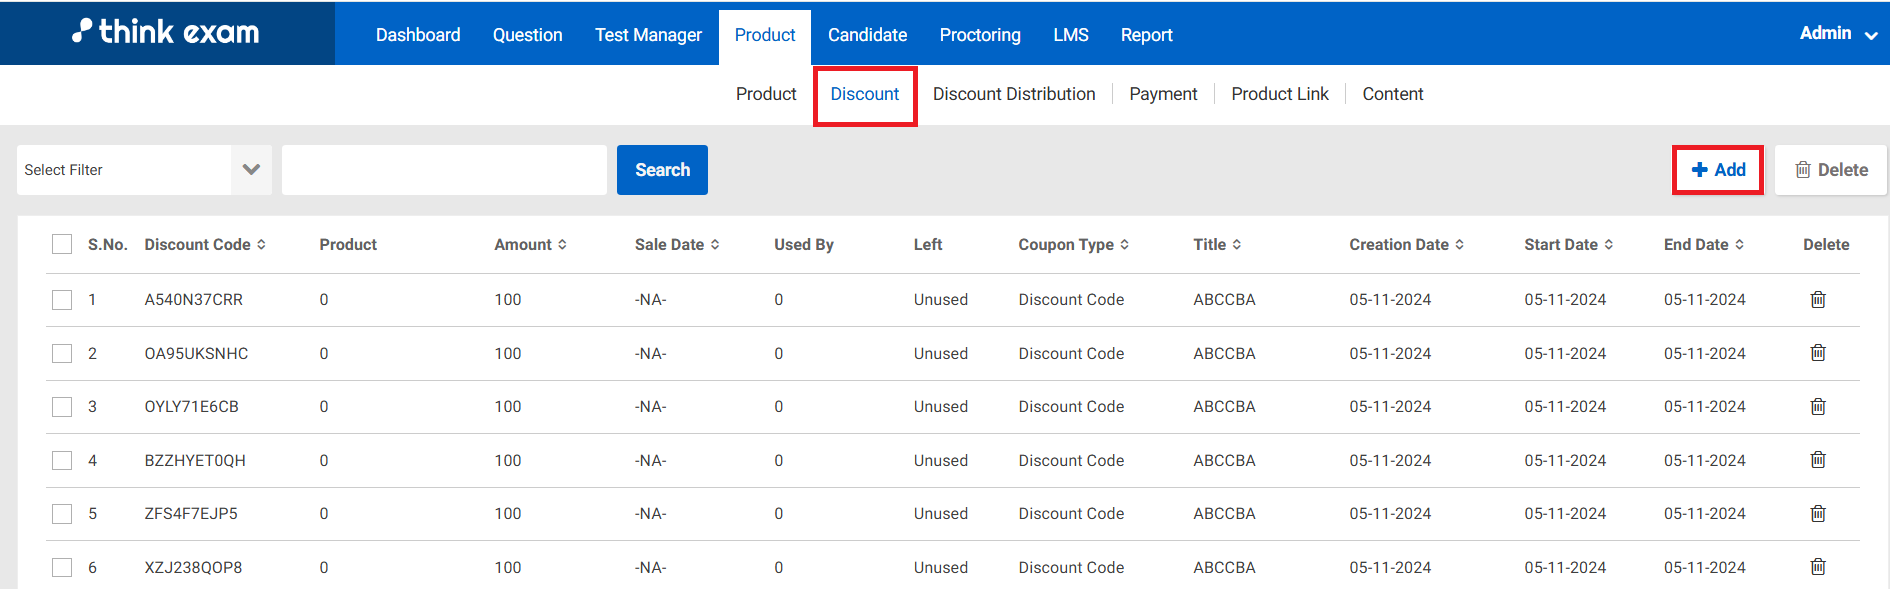Click trash icon for XZJ238QOP8
Screen dimensions: 1890x589
pyautogui.click(x=1818, y=567)
